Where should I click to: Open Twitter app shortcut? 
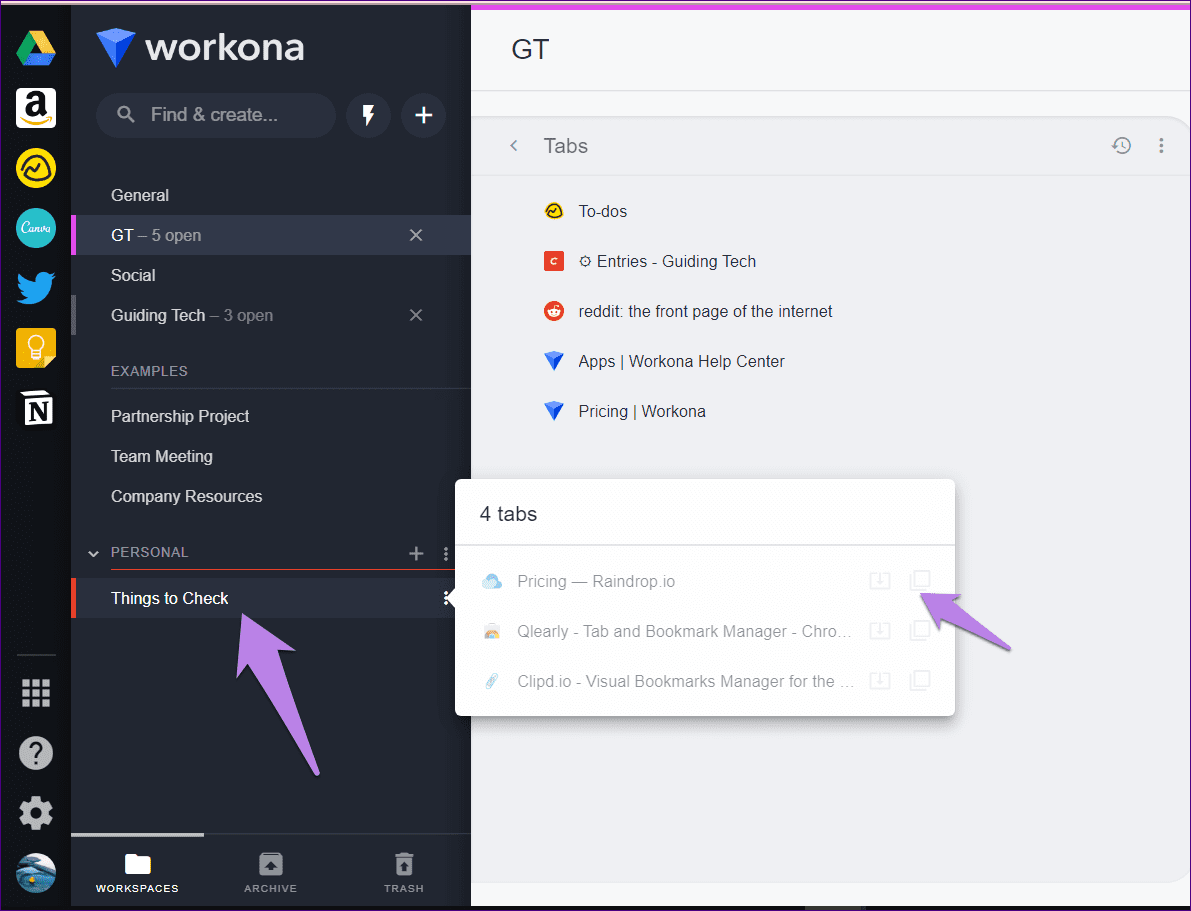(x=36, y=288)
